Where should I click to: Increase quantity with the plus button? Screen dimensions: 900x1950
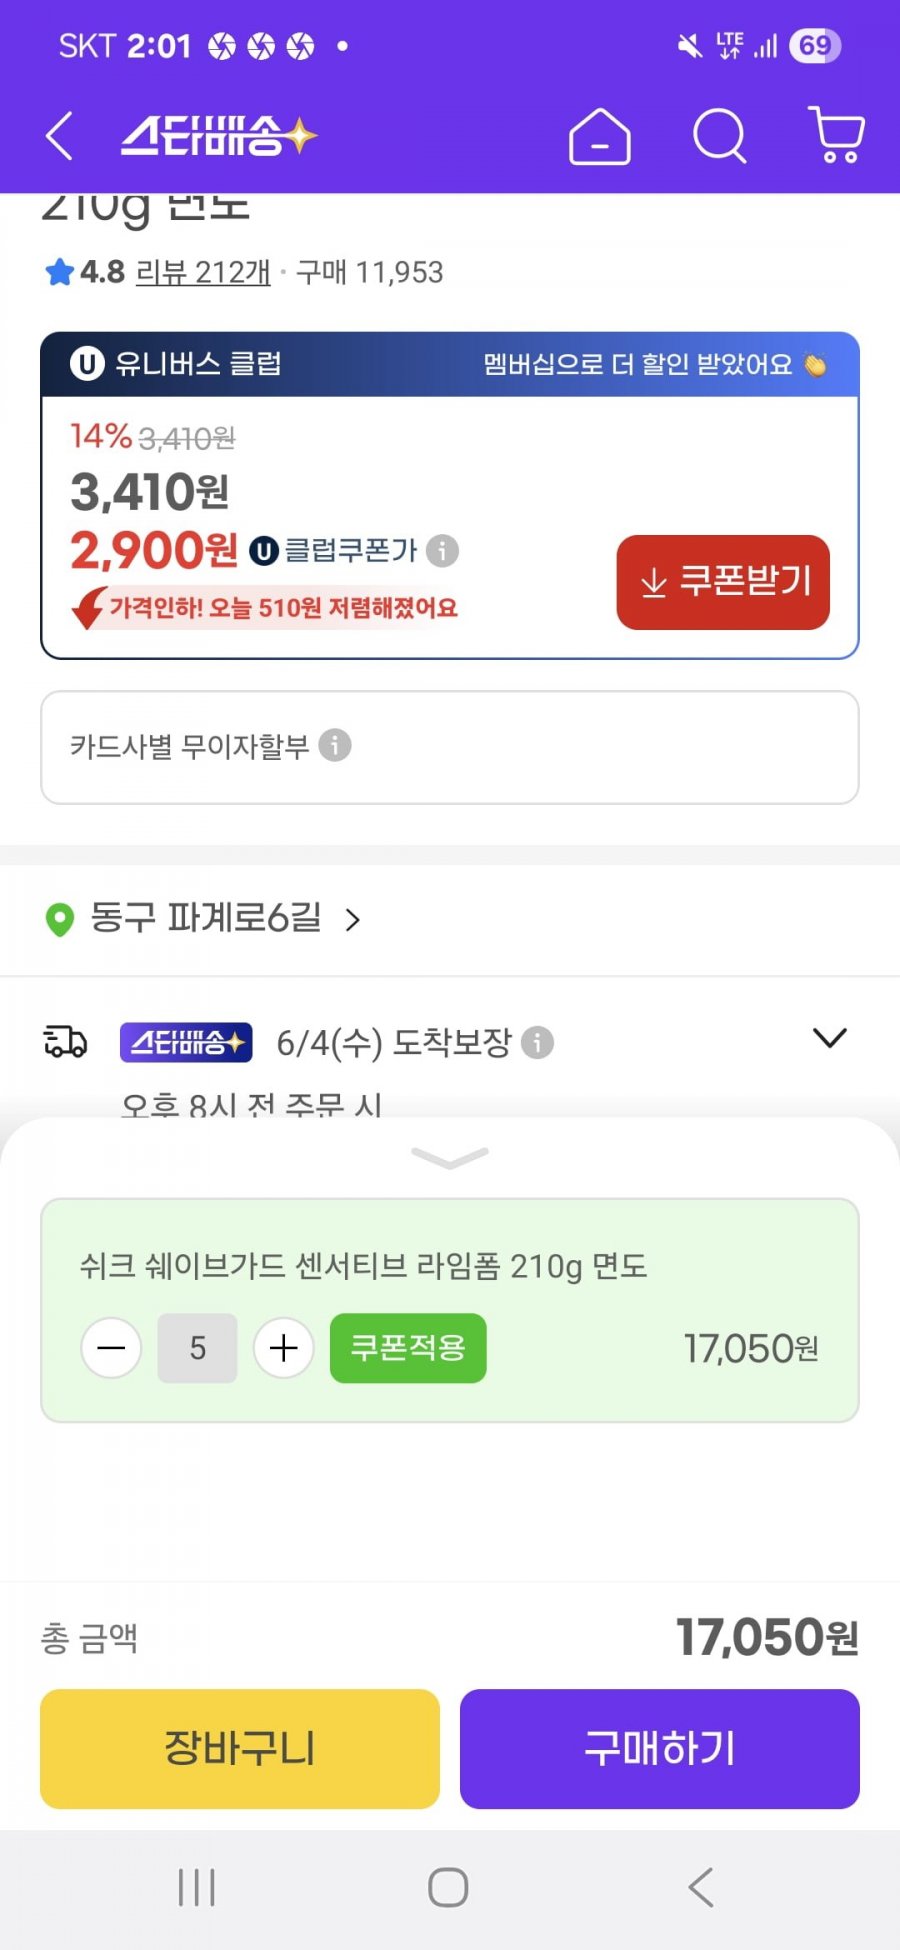click(284, 1348)
